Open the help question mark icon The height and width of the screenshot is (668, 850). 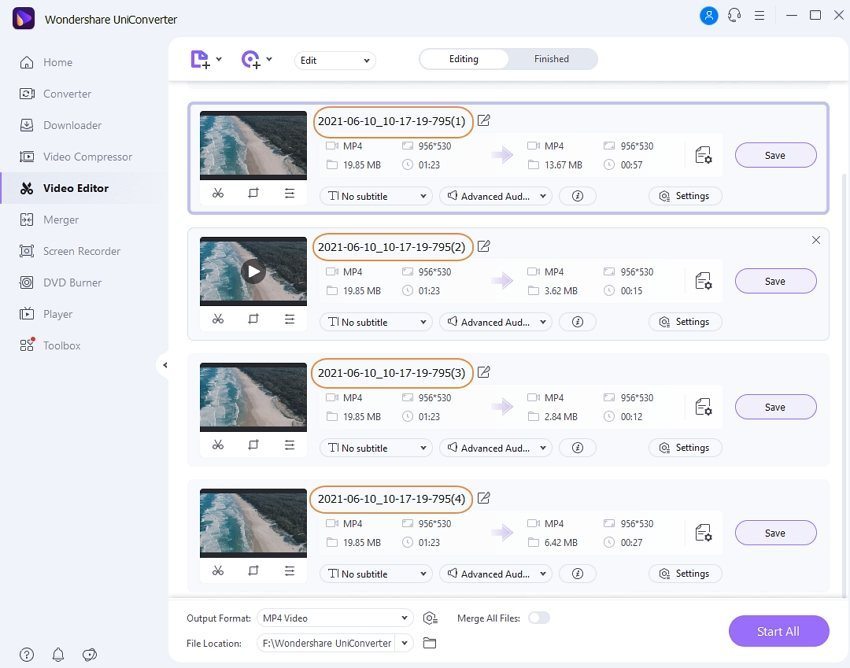[x=27, y=654]
